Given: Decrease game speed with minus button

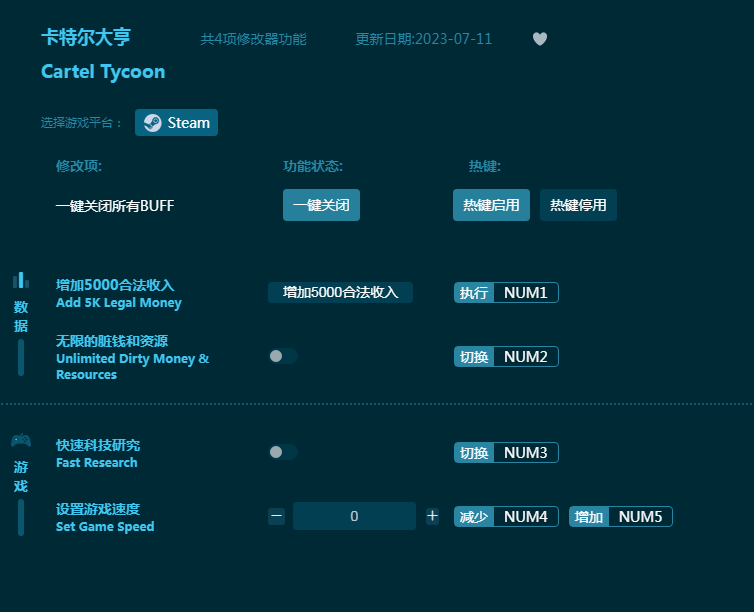Looking at the screenshot, I should pos(276,516).
